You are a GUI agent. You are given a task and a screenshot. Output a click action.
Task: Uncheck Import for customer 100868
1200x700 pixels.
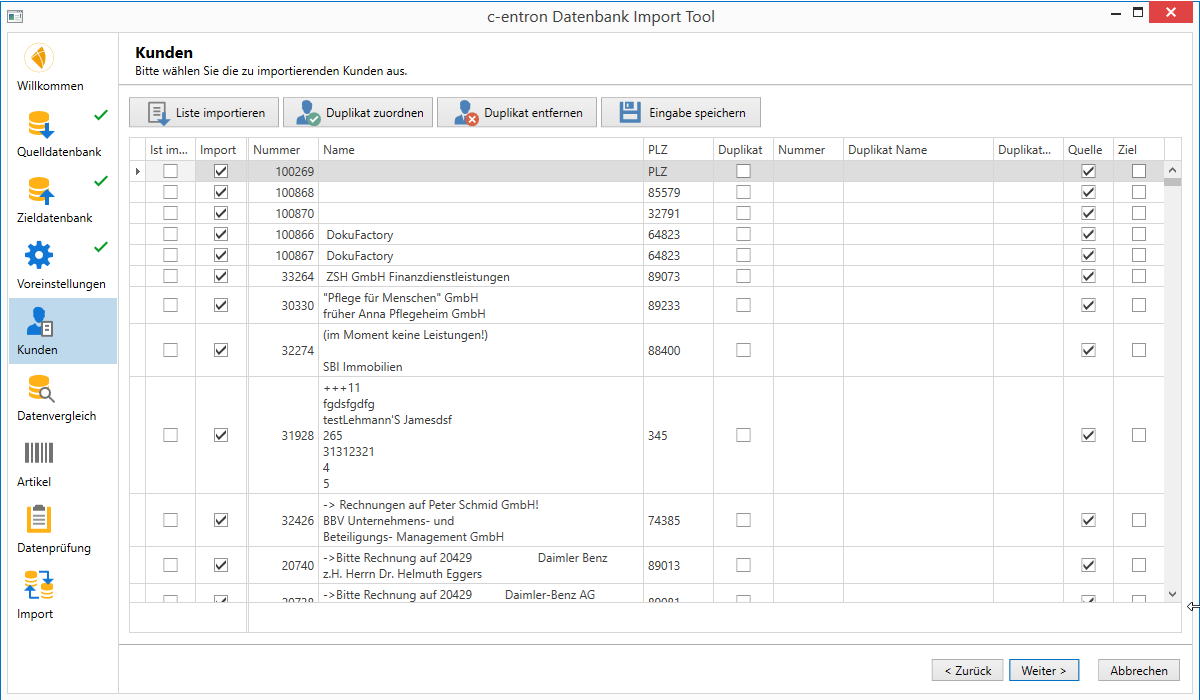(221, 192)
